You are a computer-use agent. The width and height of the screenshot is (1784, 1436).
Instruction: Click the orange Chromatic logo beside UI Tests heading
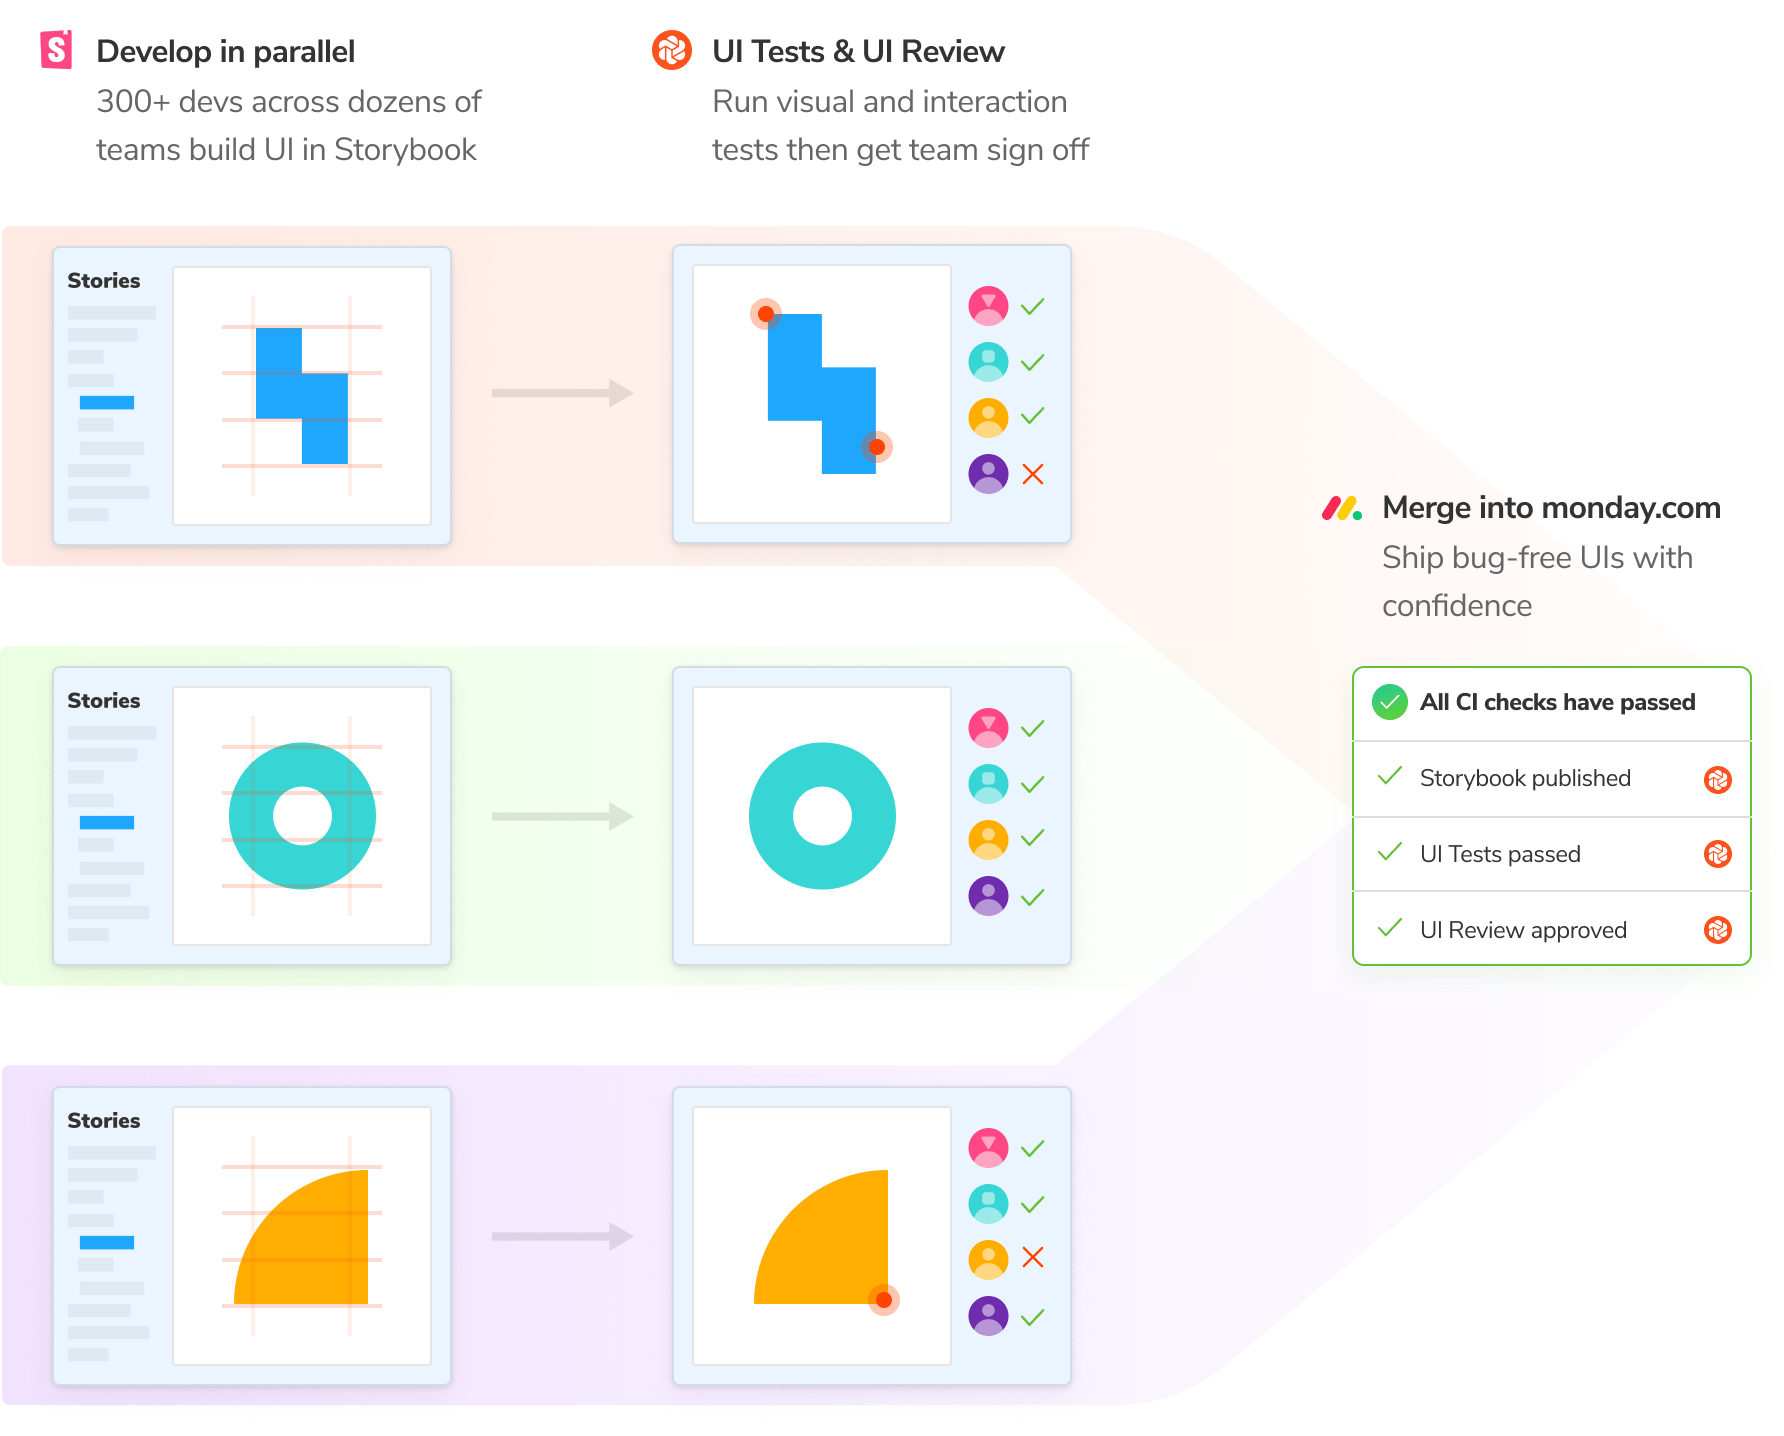[672, 50]
